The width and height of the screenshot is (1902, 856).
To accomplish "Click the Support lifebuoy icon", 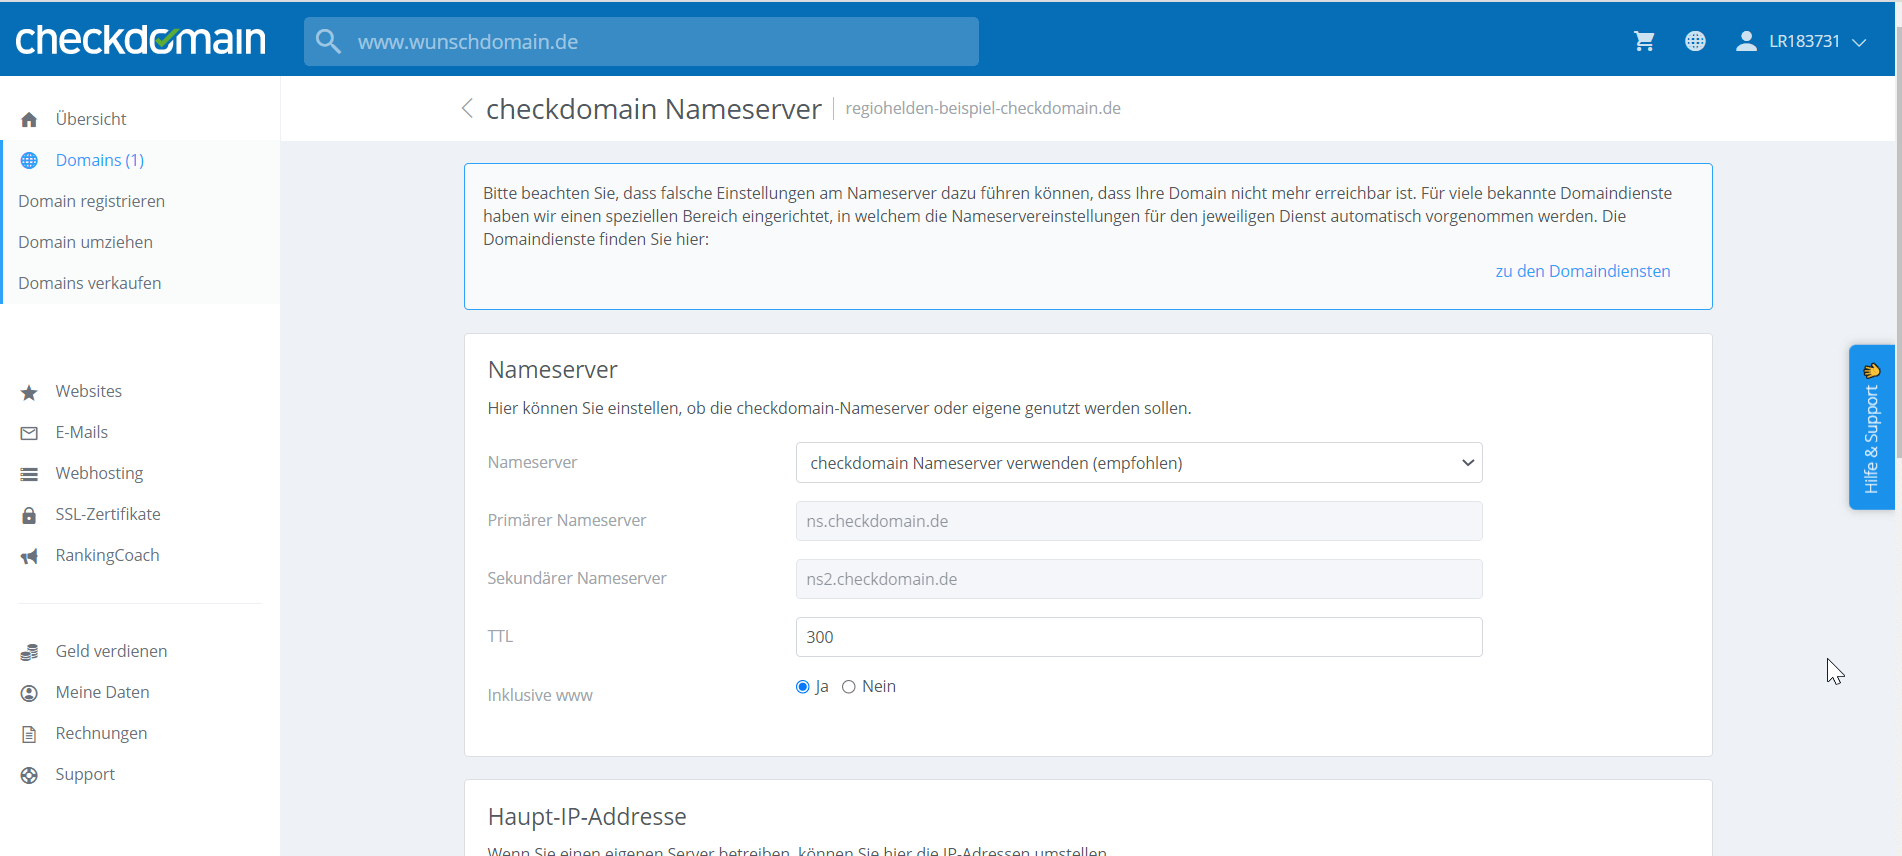I will click(29, 775).
